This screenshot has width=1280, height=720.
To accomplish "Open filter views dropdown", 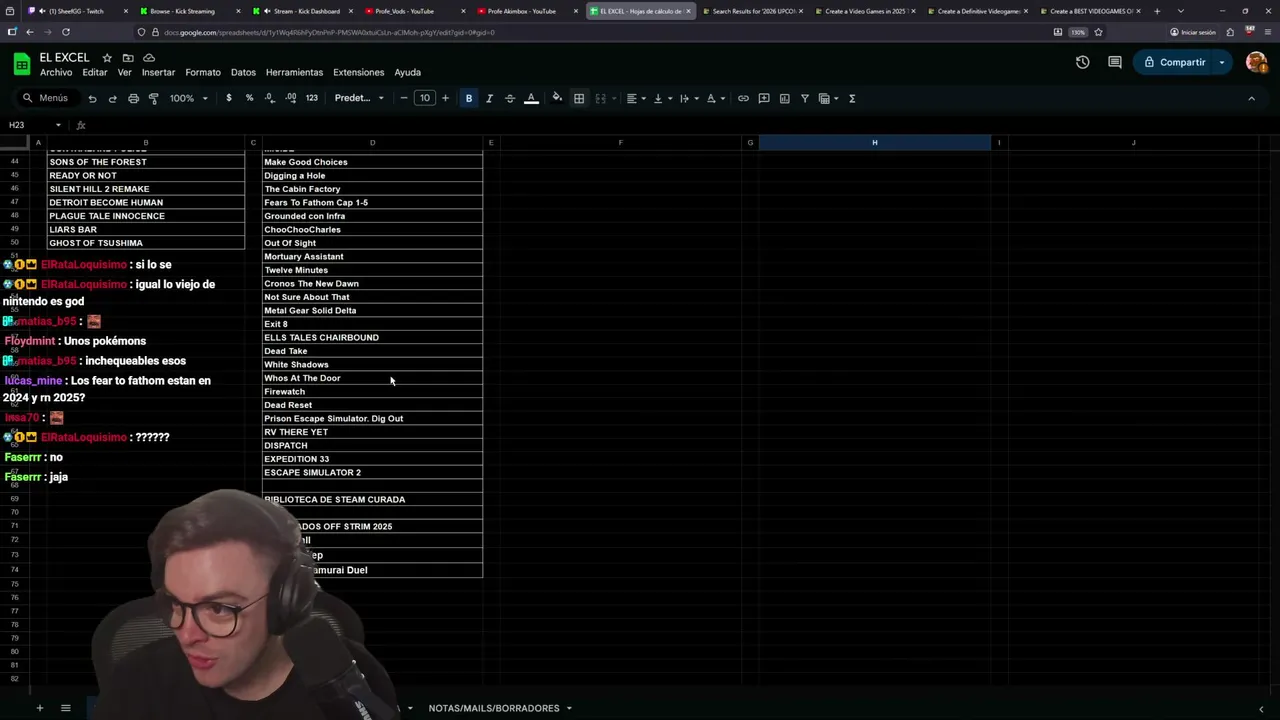I will [830, 98].
